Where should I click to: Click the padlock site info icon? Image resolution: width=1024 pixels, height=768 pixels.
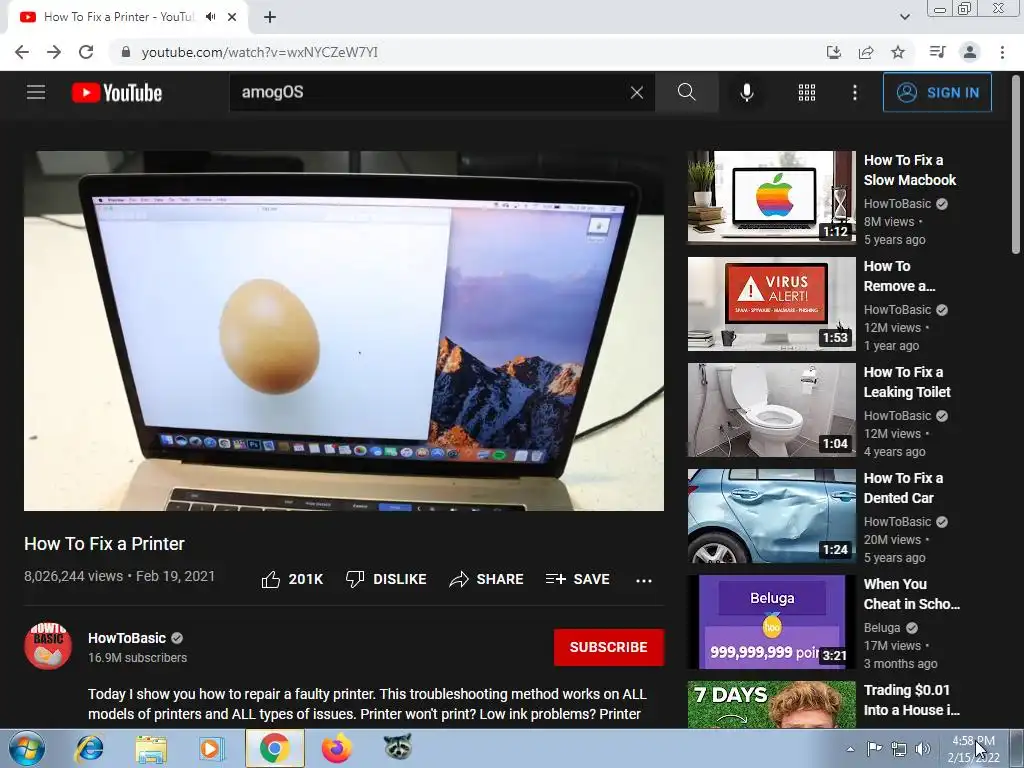click(126, 52)
